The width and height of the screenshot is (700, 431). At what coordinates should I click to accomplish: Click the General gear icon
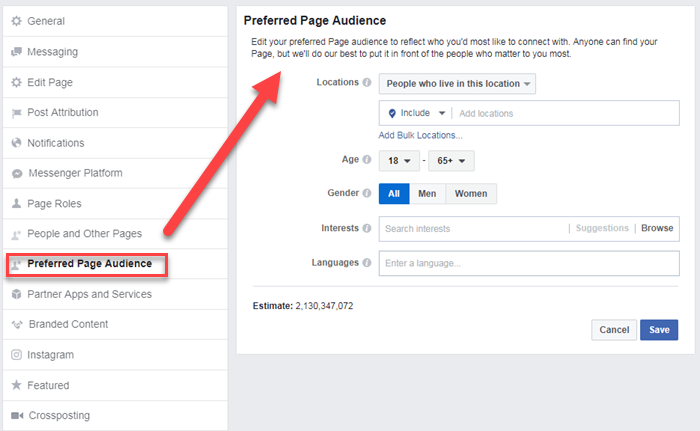click(17, 21)
